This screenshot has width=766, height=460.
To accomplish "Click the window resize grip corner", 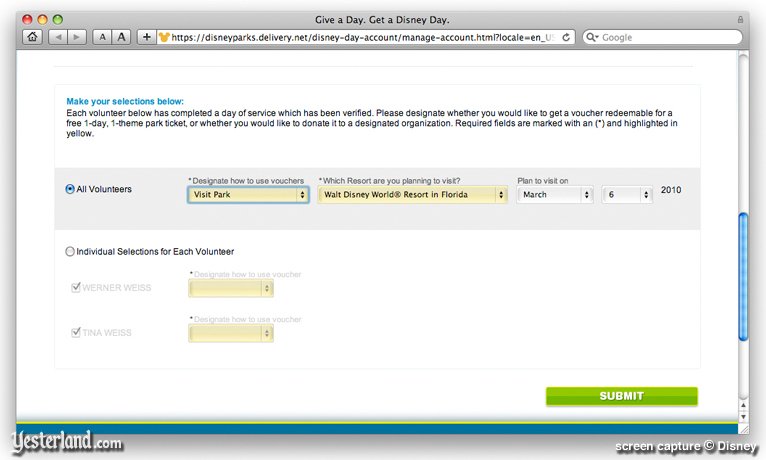I will [744, 429].
